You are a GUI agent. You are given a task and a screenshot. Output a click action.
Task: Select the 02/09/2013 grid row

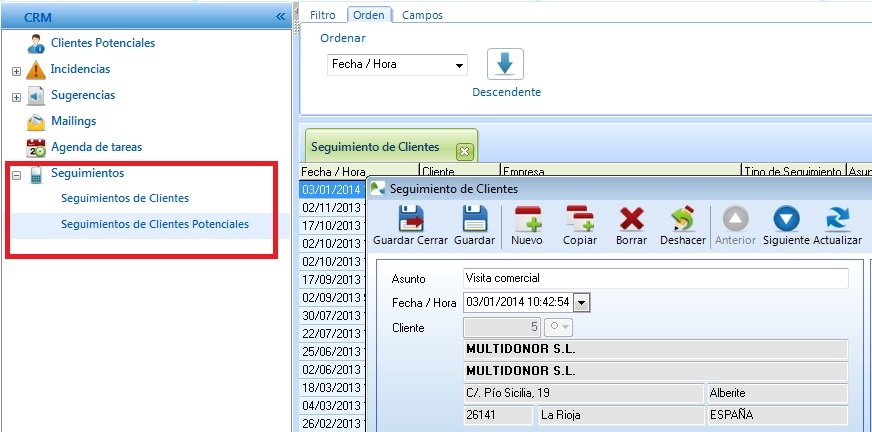pos(333,297)
